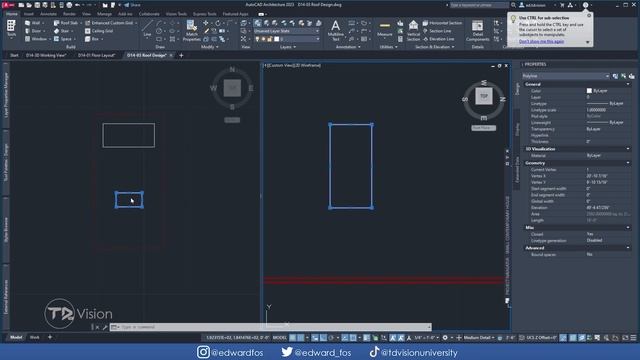The height and width of the screenshot is (360, 640).
Task: Open the Tools panel button
Action: pyautogui.click(x=11, y=29)
